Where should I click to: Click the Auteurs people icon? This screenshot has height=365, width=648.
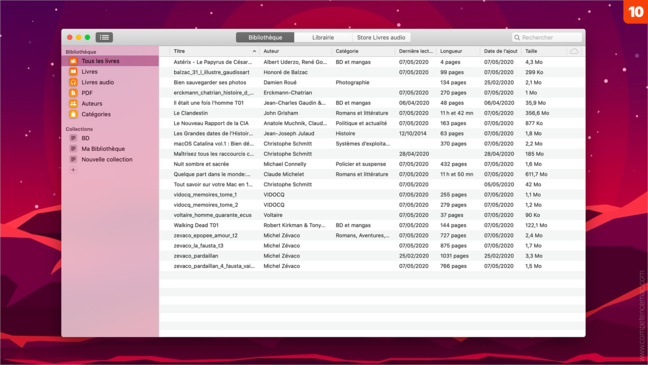click(73, 103)
